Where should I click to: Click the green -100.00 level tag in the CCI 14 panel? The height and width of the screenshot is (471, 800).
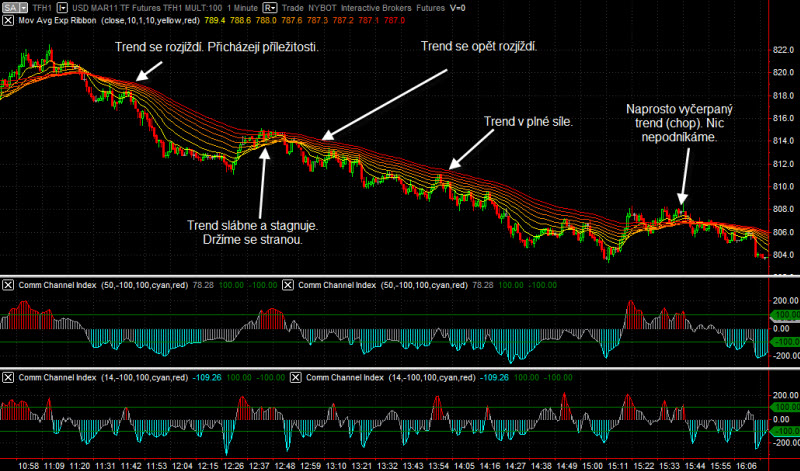tap(786, 431)
